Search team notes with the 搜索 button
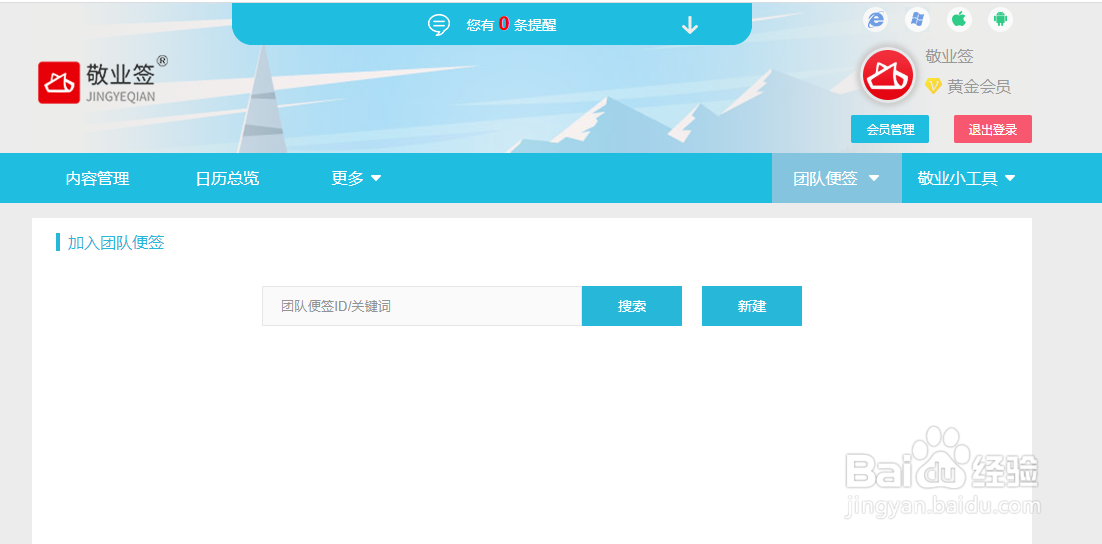Viewport: 1102px width, 544px height. 632,306
